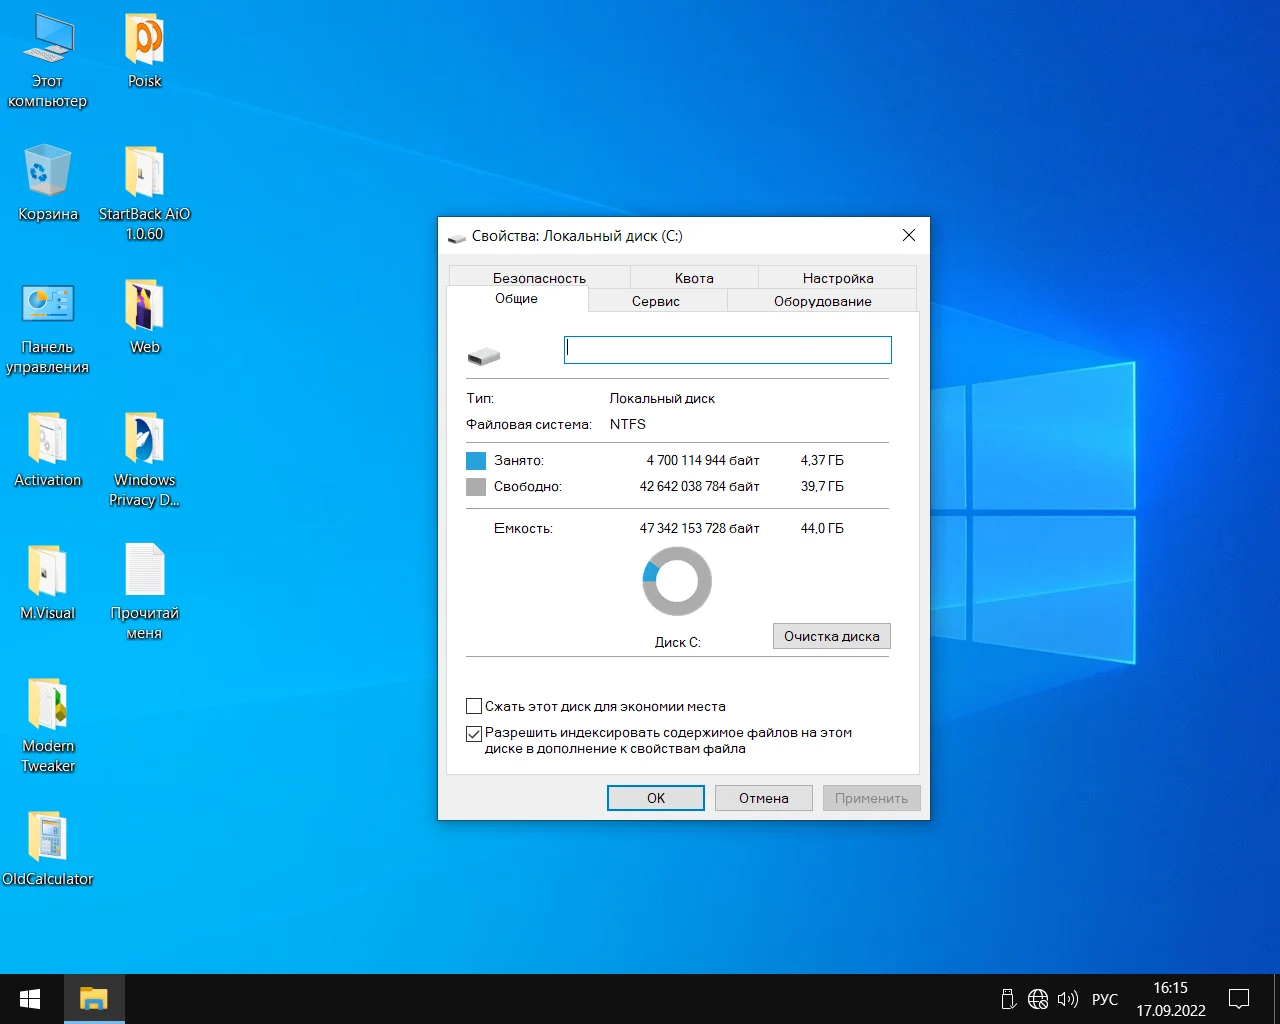Select the OldCalculator desktop icon
This screenshot has height=1024, width=1280.
pos(47,838)
